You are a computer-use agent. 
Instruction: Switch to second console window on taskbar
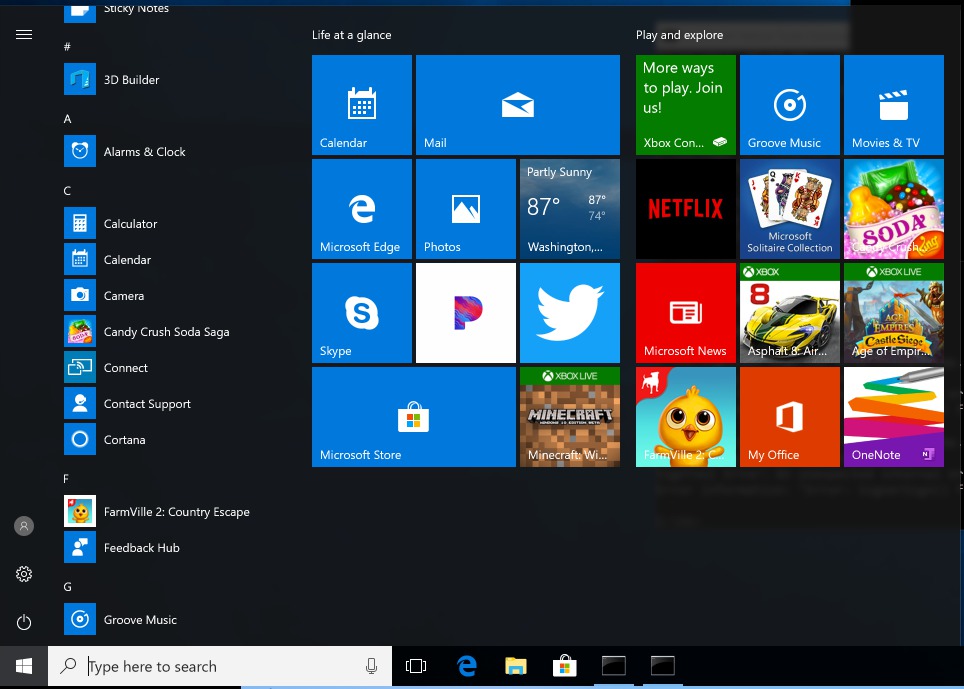tap(663, 666)
